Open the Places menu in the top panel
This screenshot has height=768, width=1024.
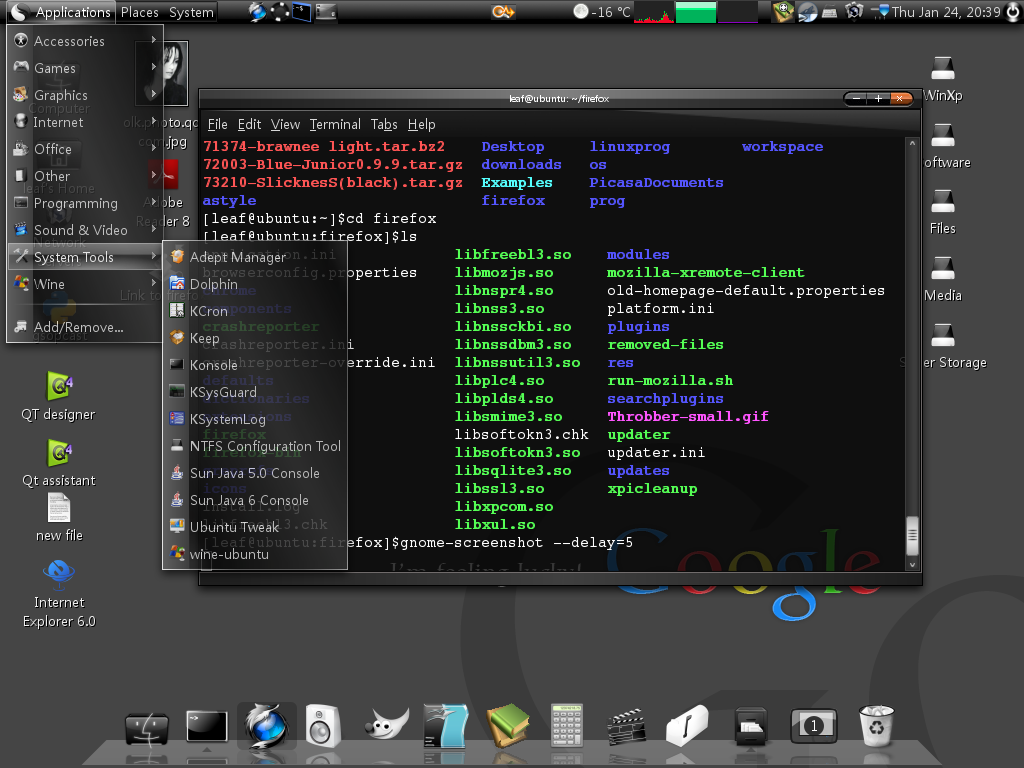pos(140,12)
